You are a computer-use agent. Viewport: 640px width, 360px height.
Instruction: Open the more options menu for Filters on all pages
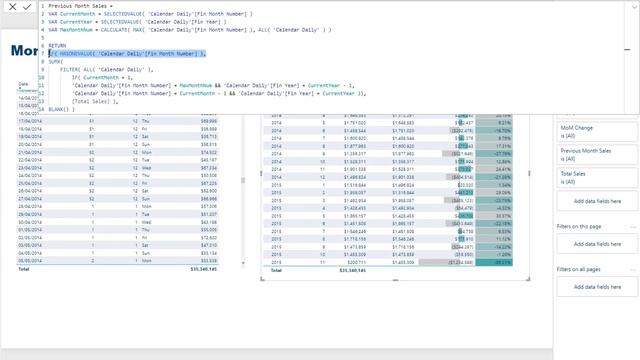coord(633,269)
